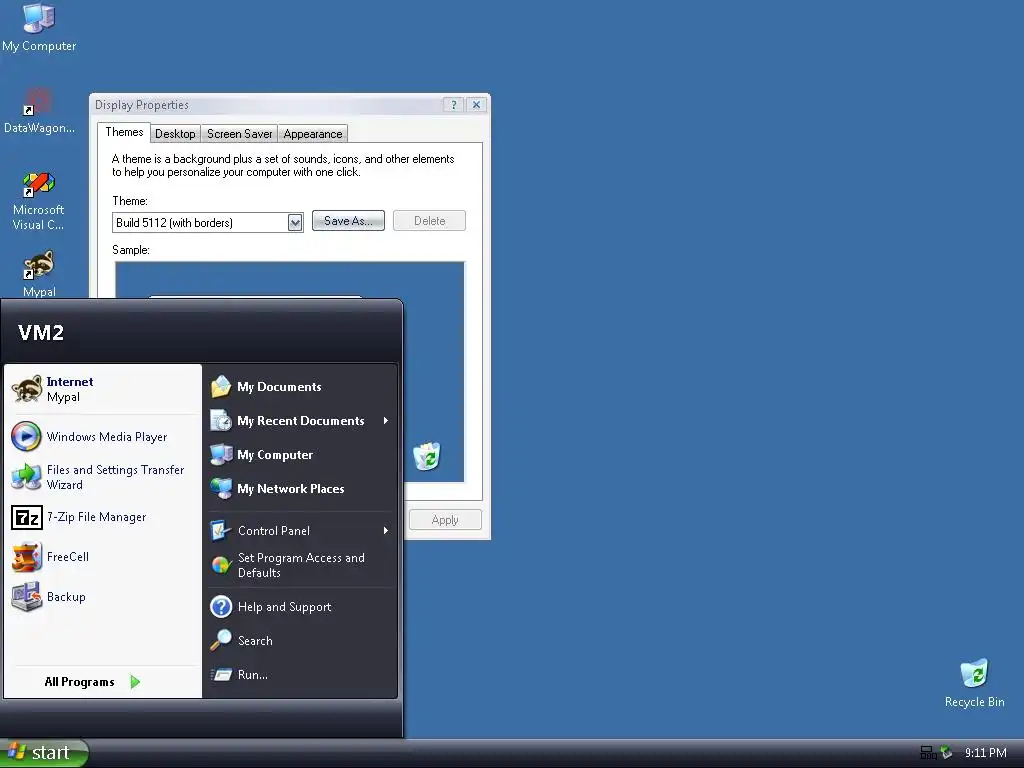Open My Network Places

(300, 488)
